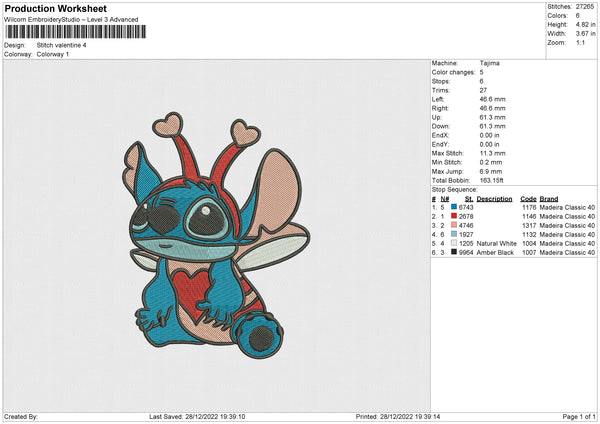Click the design name Stitch valentine 4
The width and height of the screenshot is (600, 424).
(x=61, y=45)
